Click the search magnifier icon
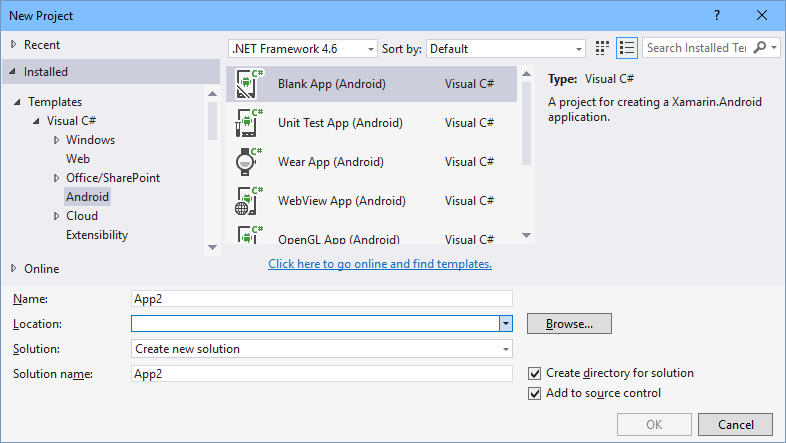Viewport: 786px width, 443px height. (x=761, y=48)
